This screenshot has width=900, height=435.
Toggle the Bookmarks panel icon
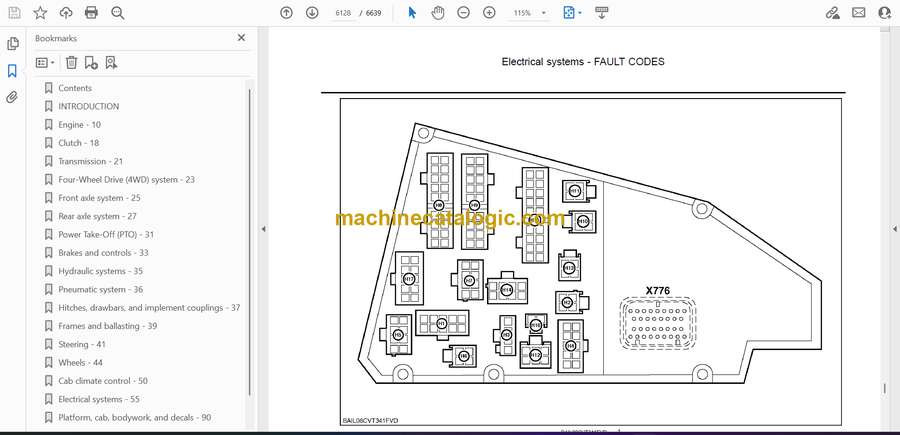pos(12,71)
